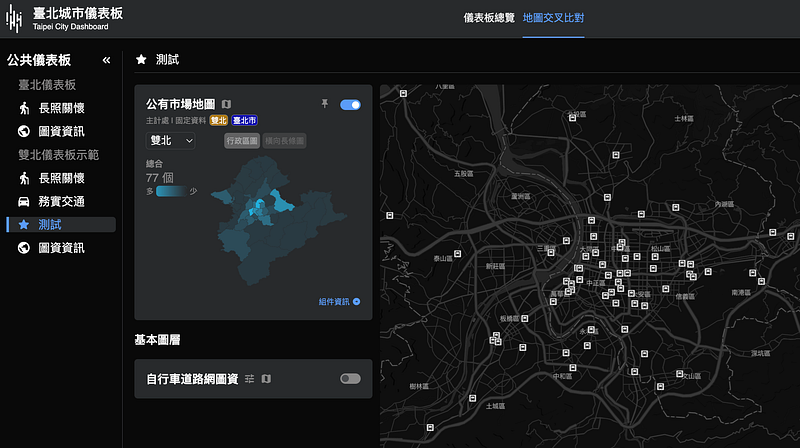The height and width of the screenshot is (448, 800).
Task: Collapse the sidebar with double-chevron icon
Action: pyautogui.click(x=106, y=60)
